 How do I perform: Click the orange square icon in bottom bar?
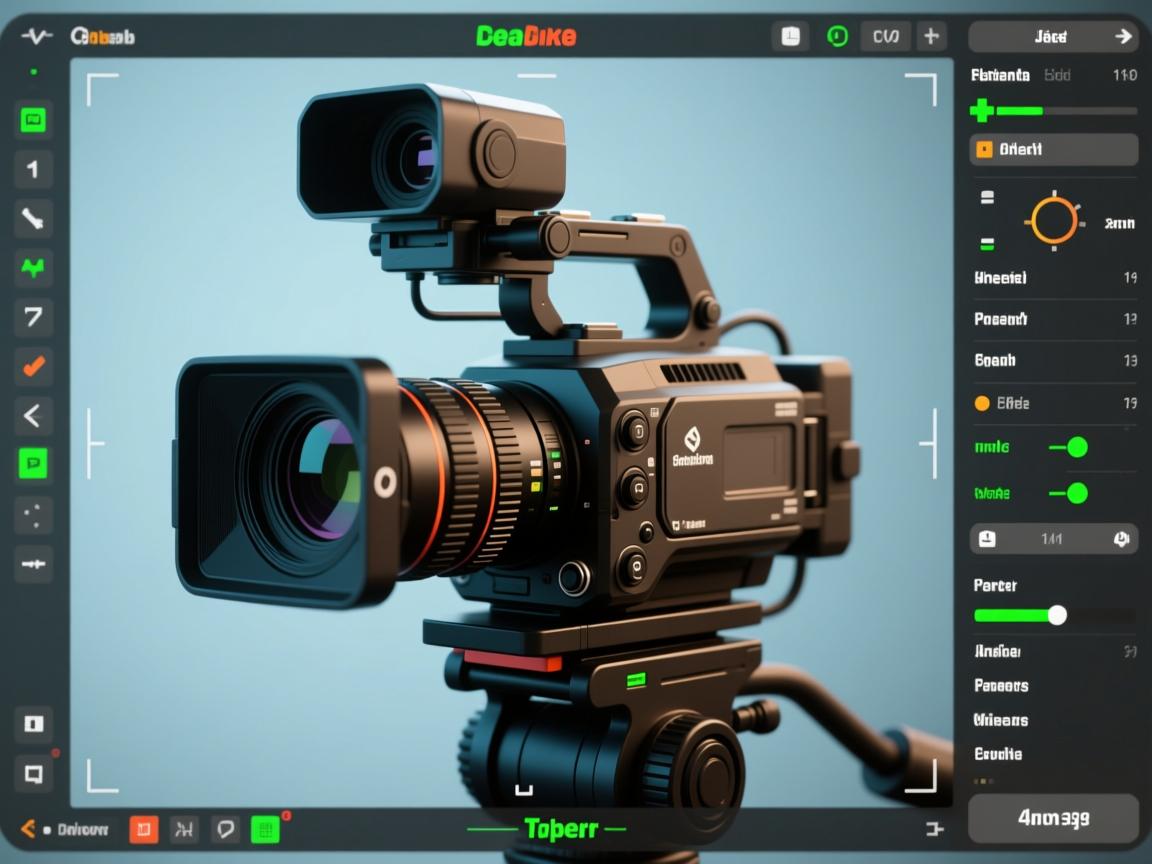(144, 828)
